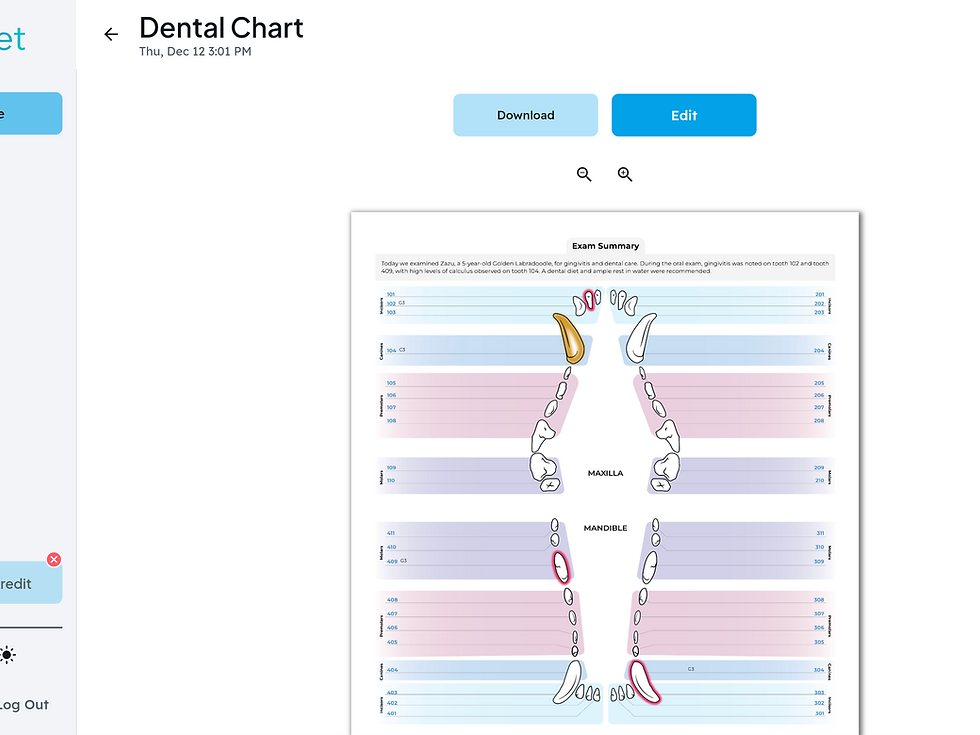
Task: Open the credit button in the sidebar
Action: pos(28,584)
